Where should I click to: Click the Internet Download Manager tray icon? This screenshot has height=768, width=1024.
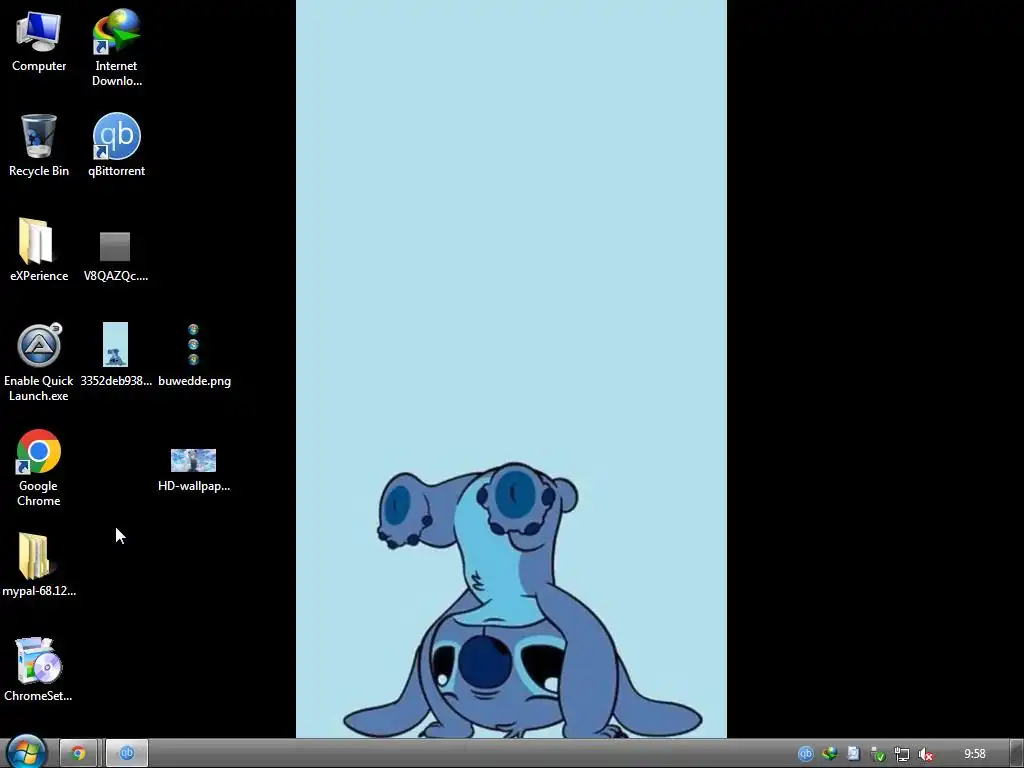pyautogui.click(x=829, y=754)
